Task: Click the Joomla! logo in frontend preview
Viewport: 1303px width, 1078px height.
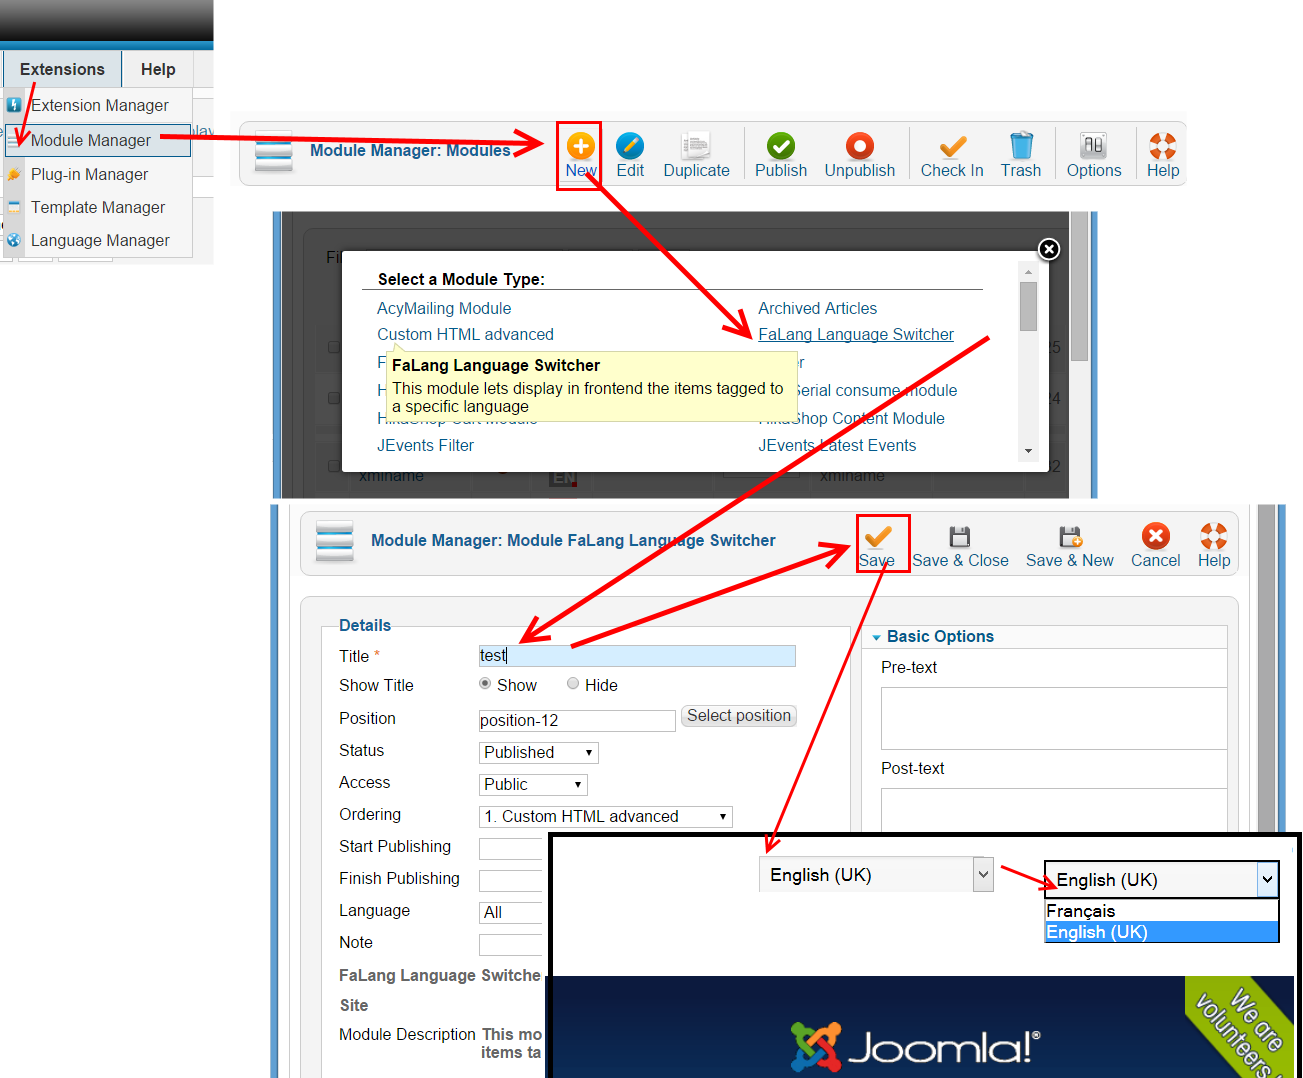Action: pyautogui.click(x=916, y=1046)
